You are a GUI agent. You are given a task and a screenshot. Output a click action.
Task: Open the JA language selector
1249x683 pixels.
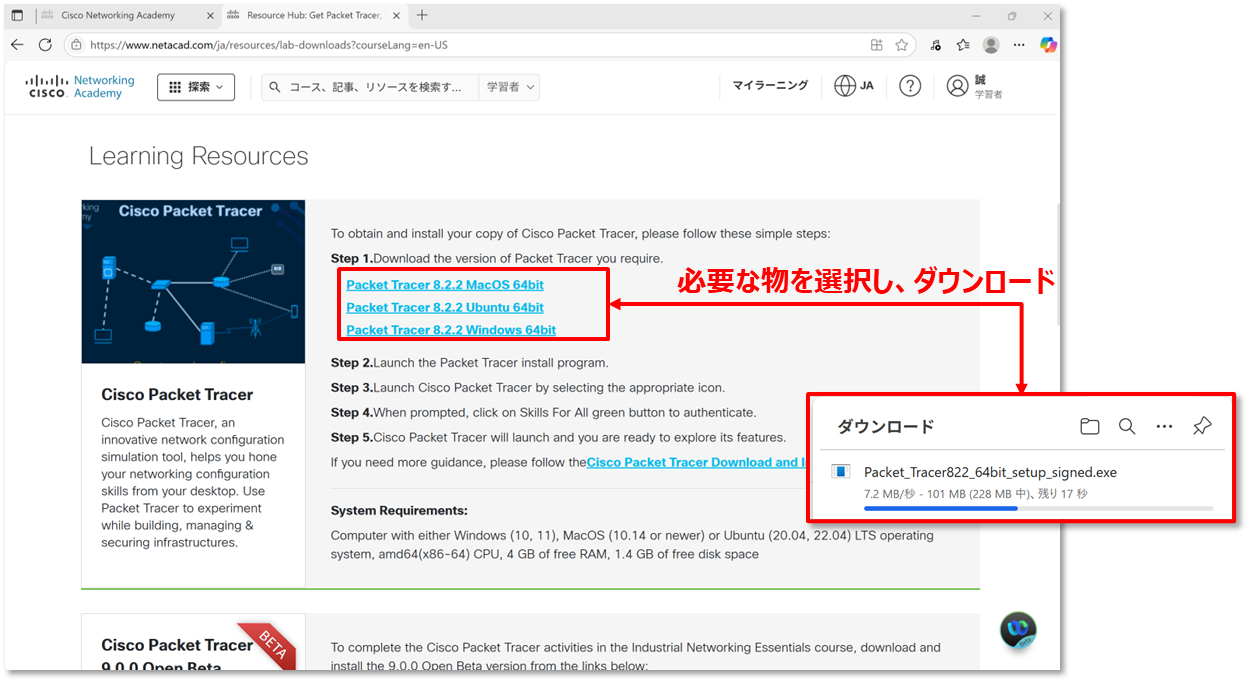[x=854, y=86]
